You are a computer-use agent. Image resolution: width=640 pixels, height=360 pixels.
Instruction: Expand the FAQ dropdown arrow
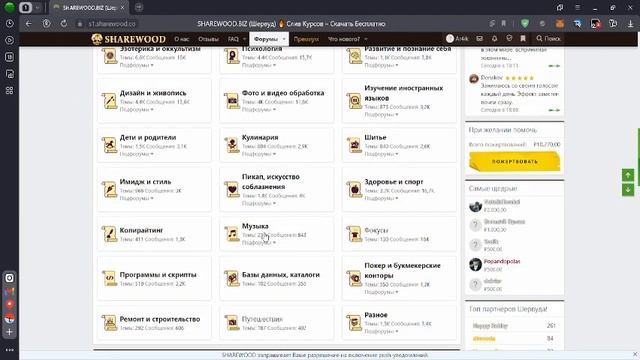click(244, 39)
